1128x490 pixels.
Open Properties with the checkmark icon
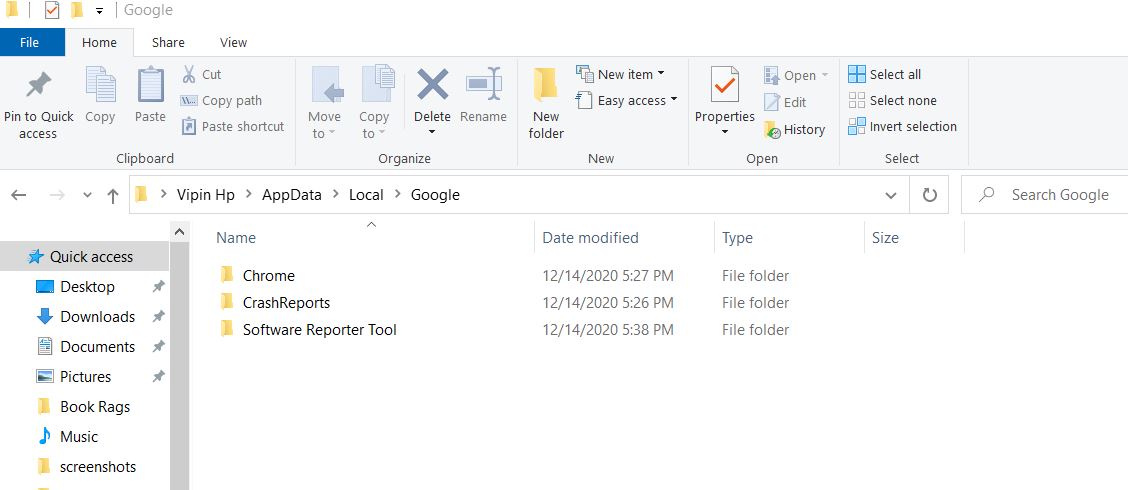(724, 85)
